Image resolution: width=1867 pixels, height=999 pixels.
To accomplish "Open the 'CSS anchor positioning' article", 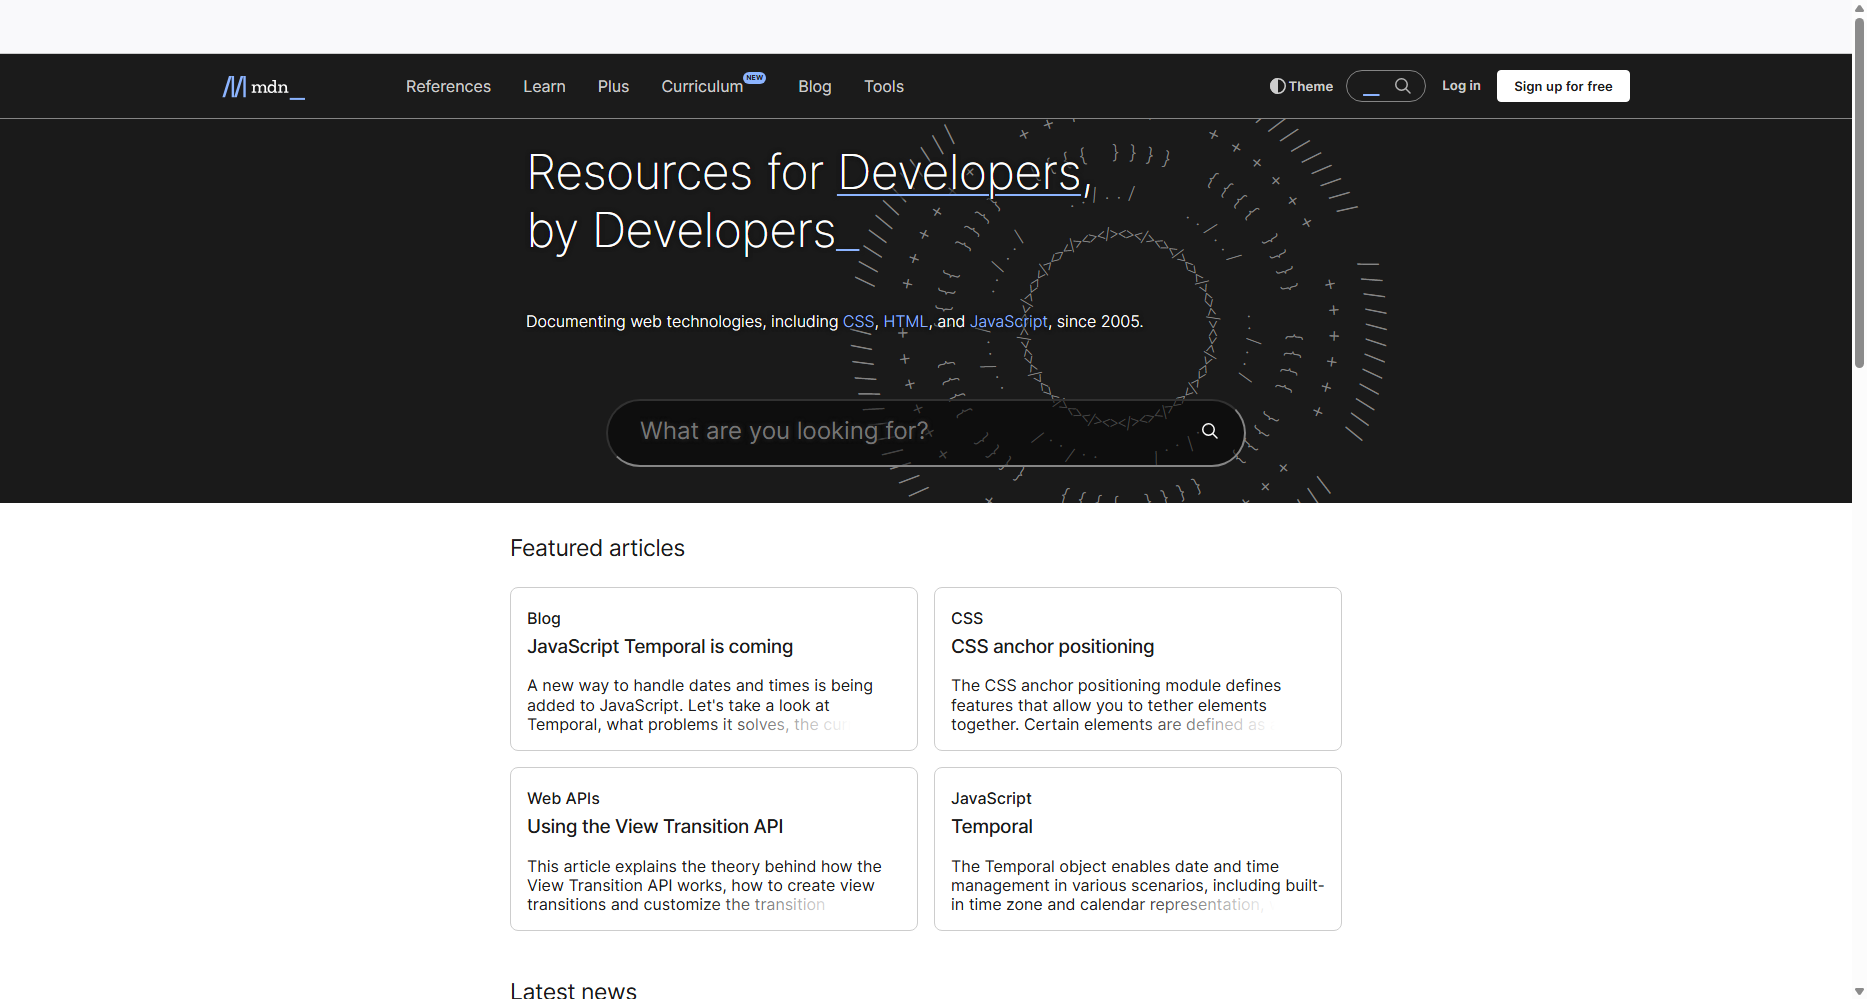I will click(1052, 647).
